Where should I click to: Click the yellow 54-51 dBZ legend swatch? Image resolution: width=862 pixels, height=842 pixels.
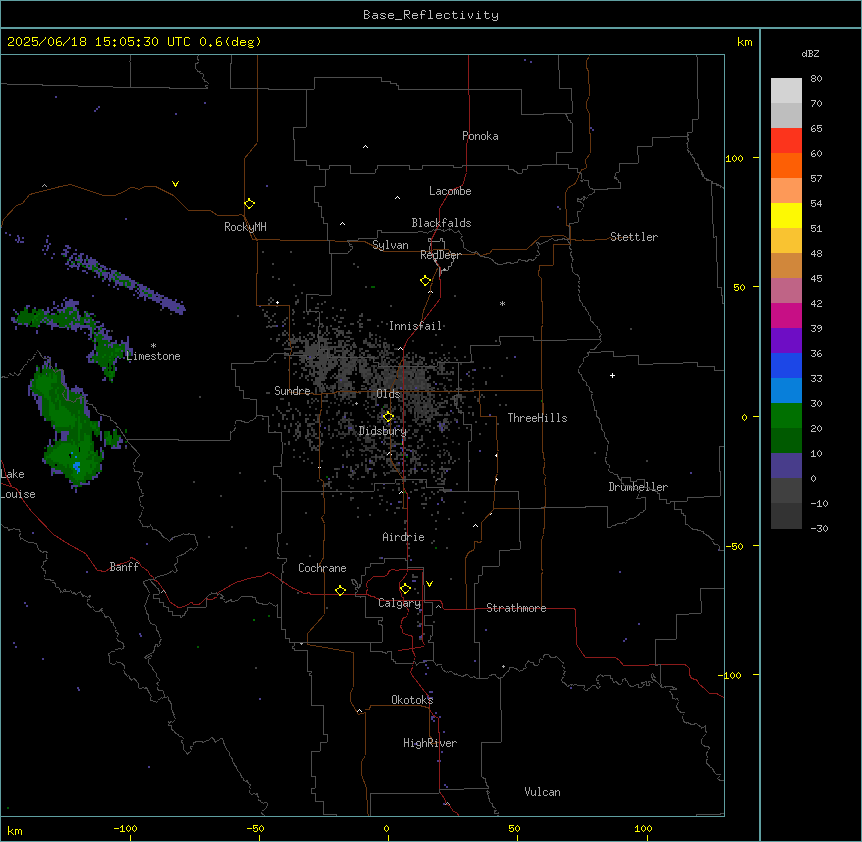pos(786,215)
